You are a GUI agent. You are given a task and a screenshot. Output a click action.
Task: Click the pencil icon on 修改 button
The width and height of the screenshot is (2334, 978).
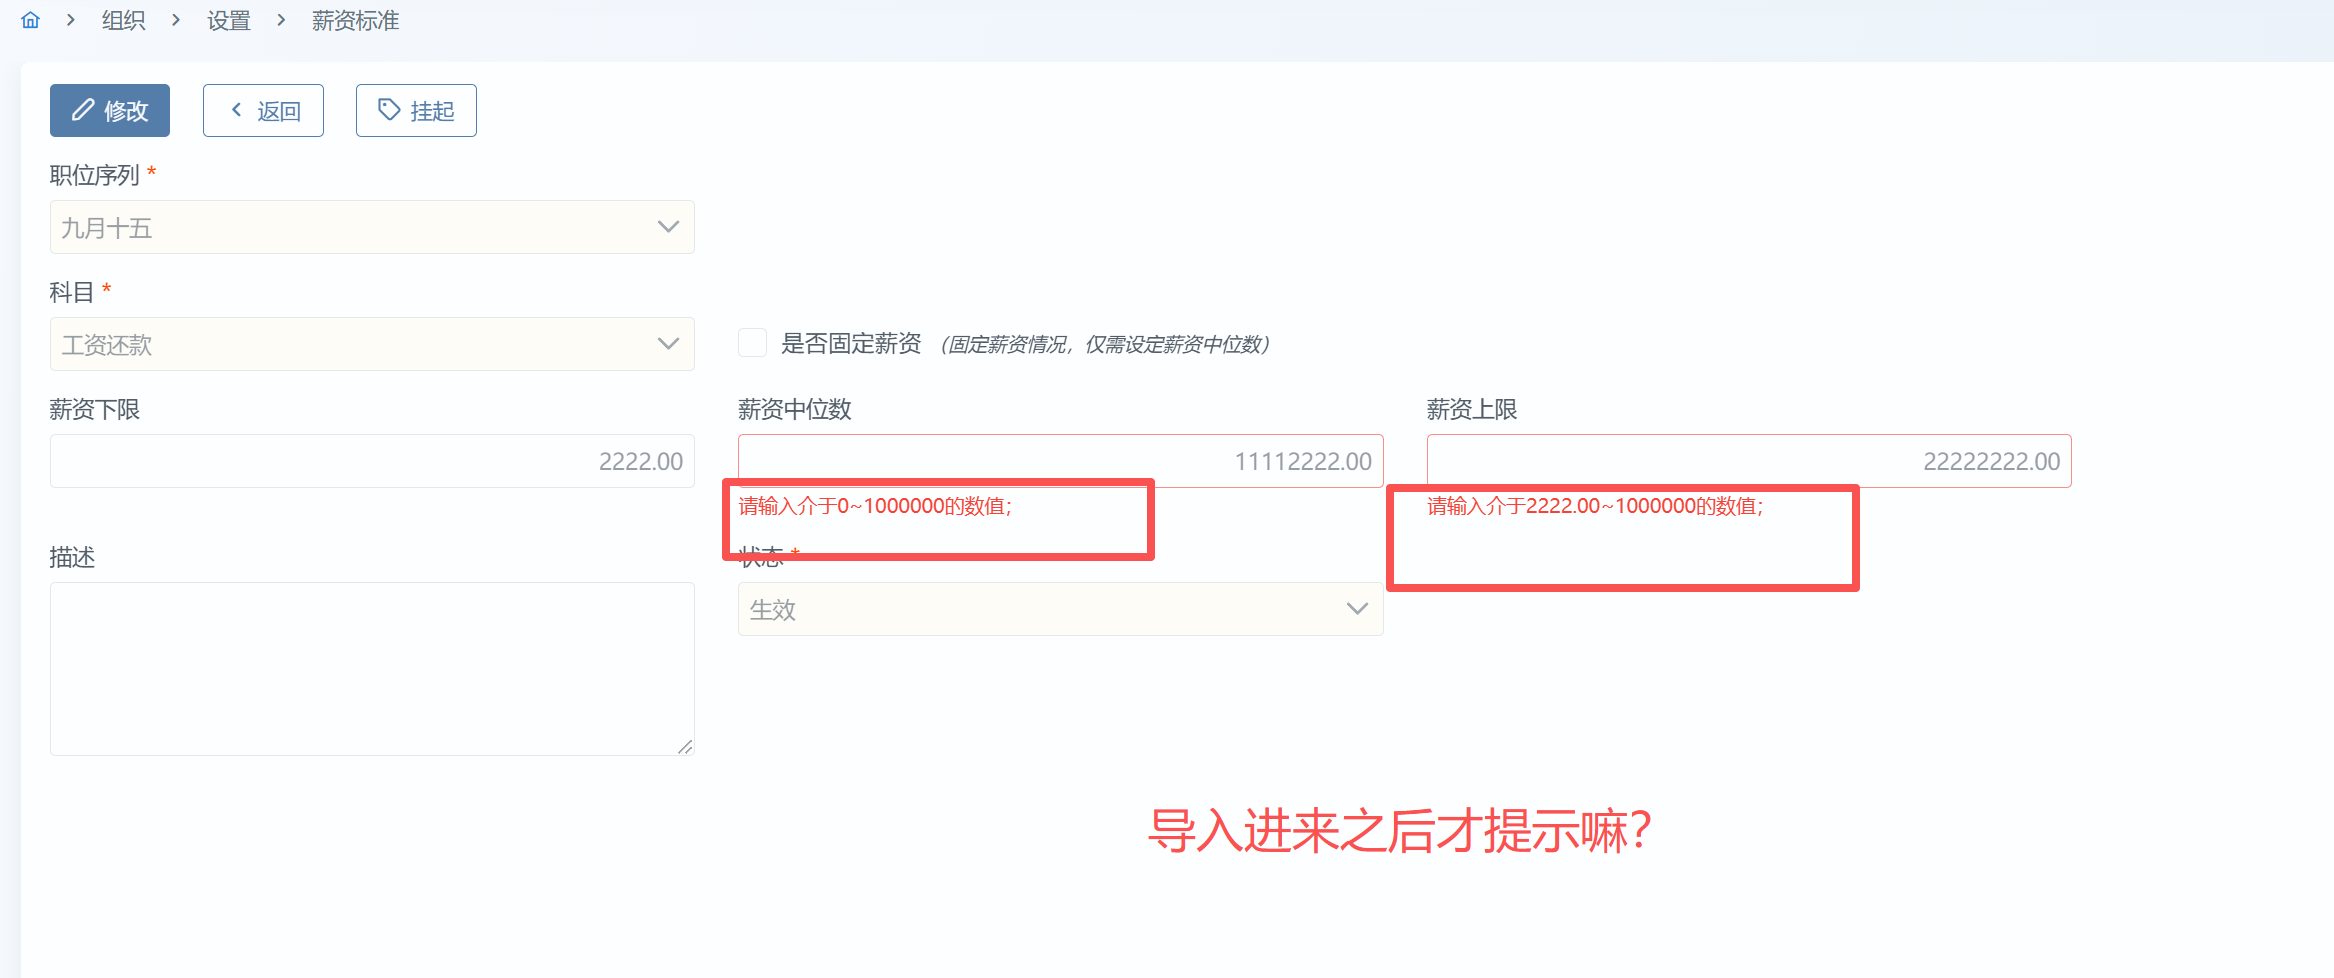point(83,110)
